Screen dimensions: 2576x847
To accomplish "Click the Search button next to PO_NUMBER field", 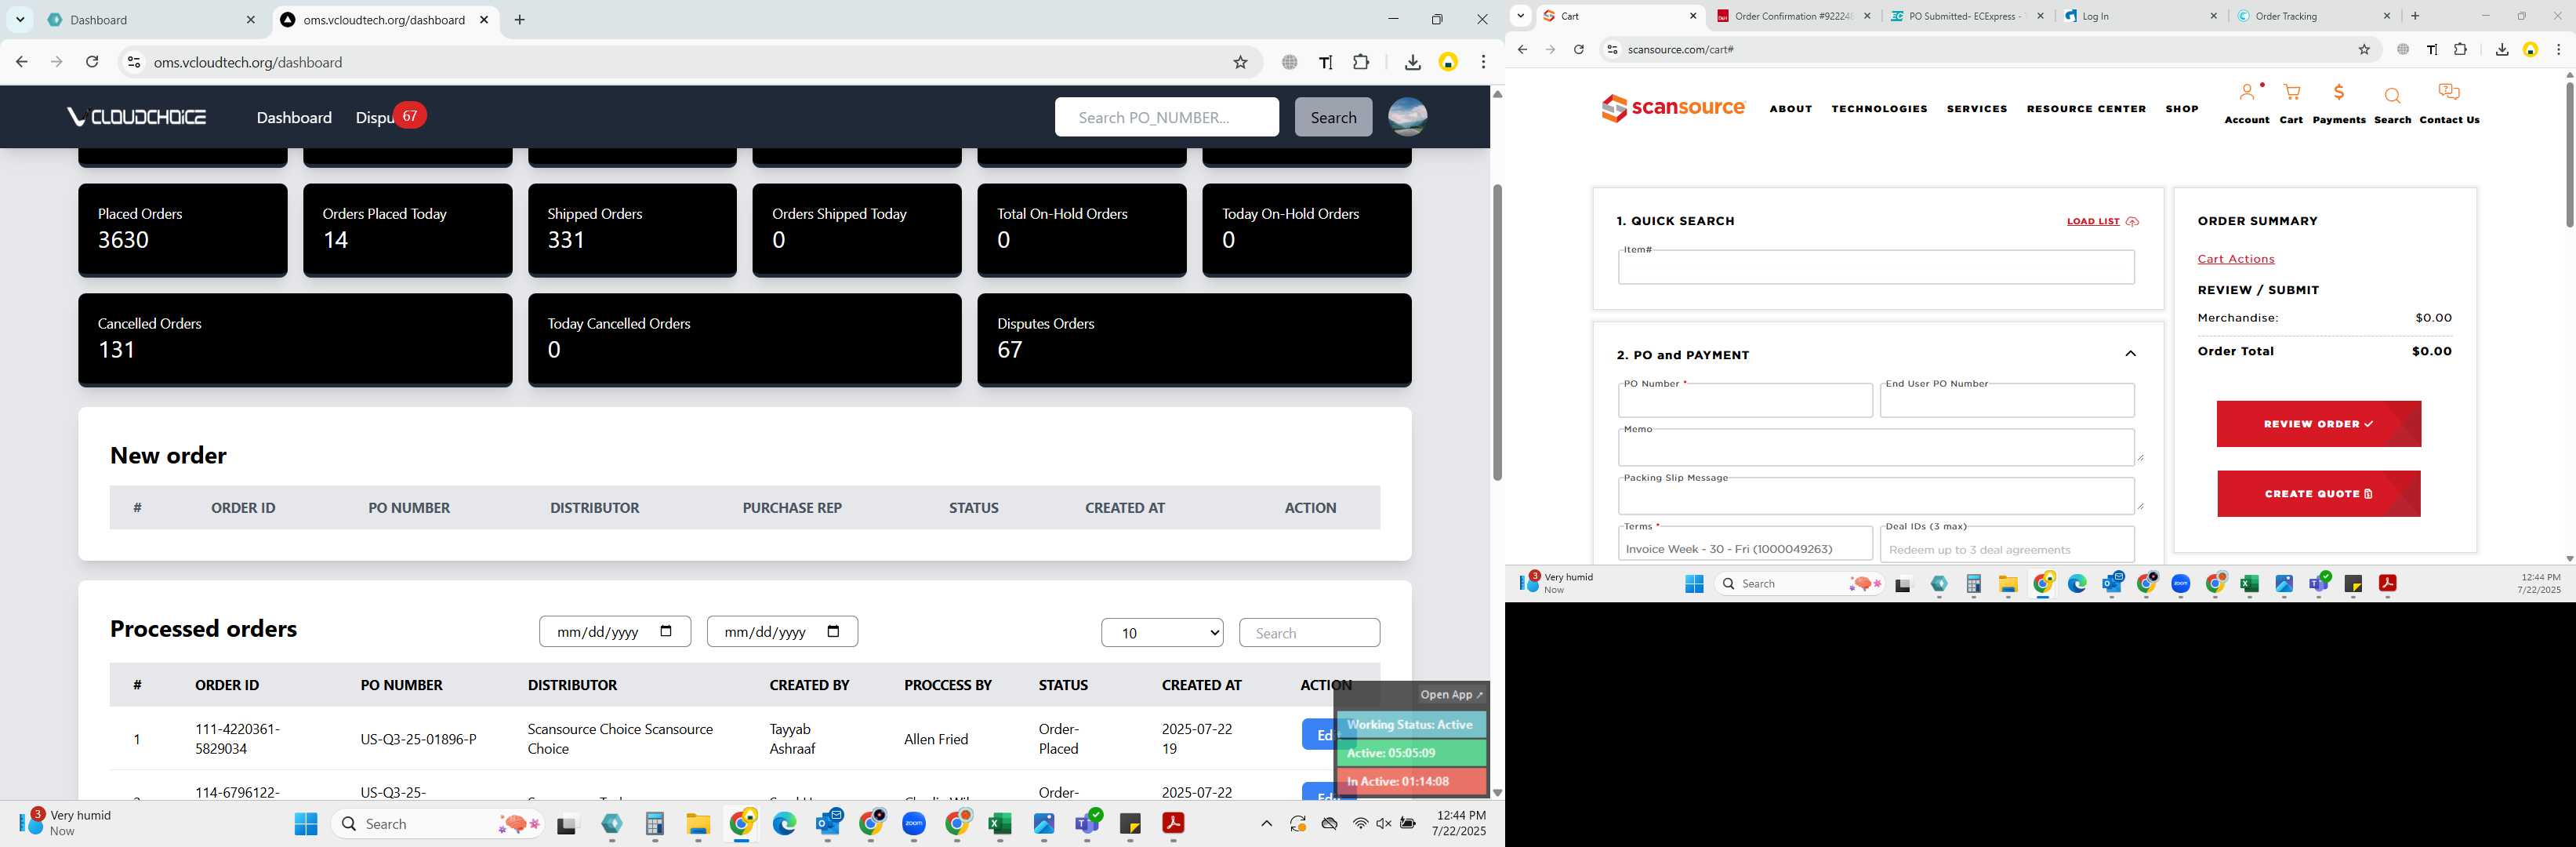I will pyautogui.click(x=1333, y=117).
